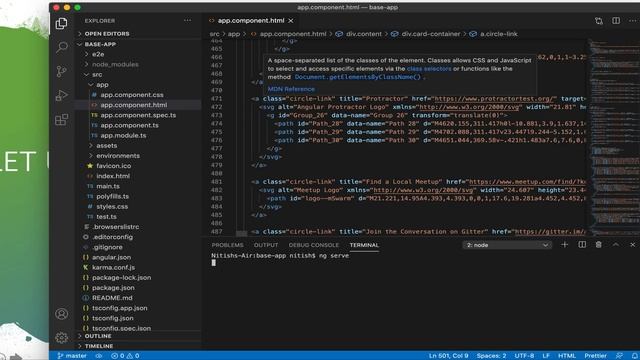Create a new terminal with plus icon
The width and height of the screenshot is (640, 360).
coord(564,244)
